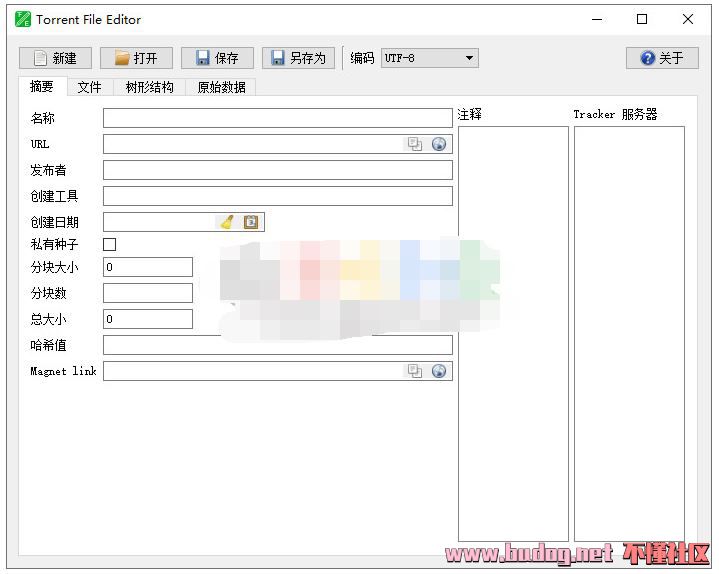
Task: Click inside the Tracker 服务器 list area
Action: (629, 334)
